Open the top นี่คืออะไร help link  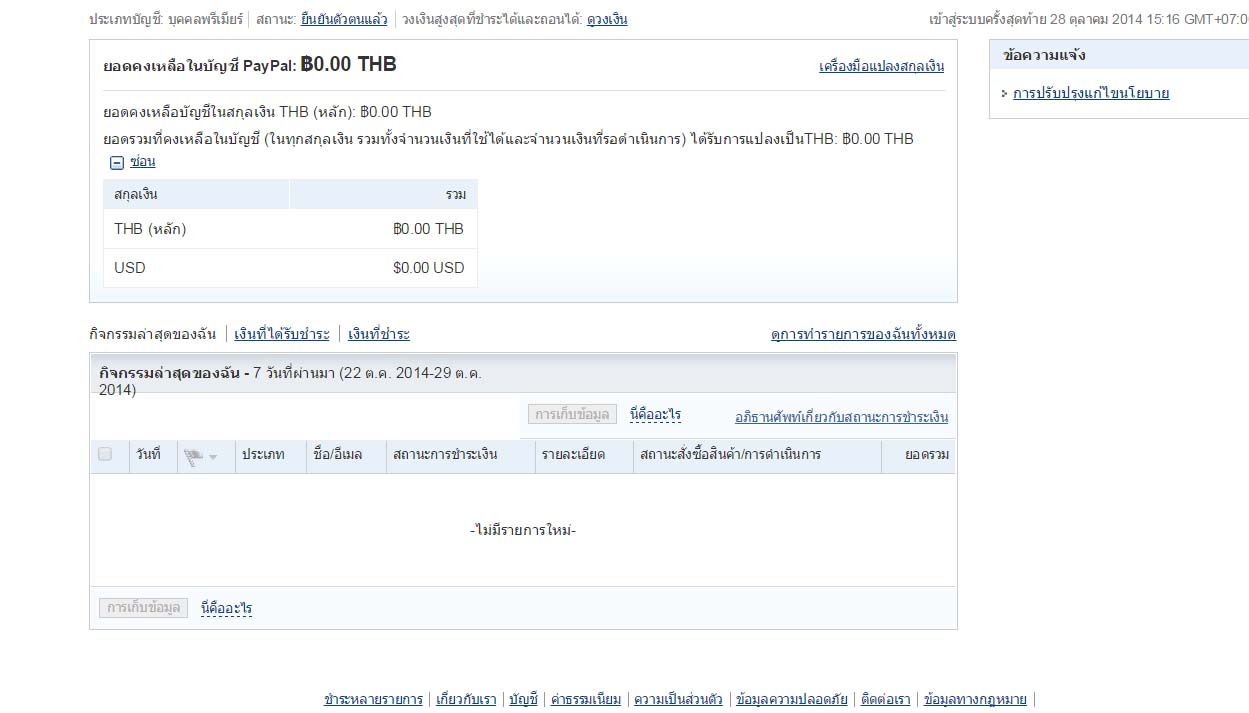coord(656,414)
